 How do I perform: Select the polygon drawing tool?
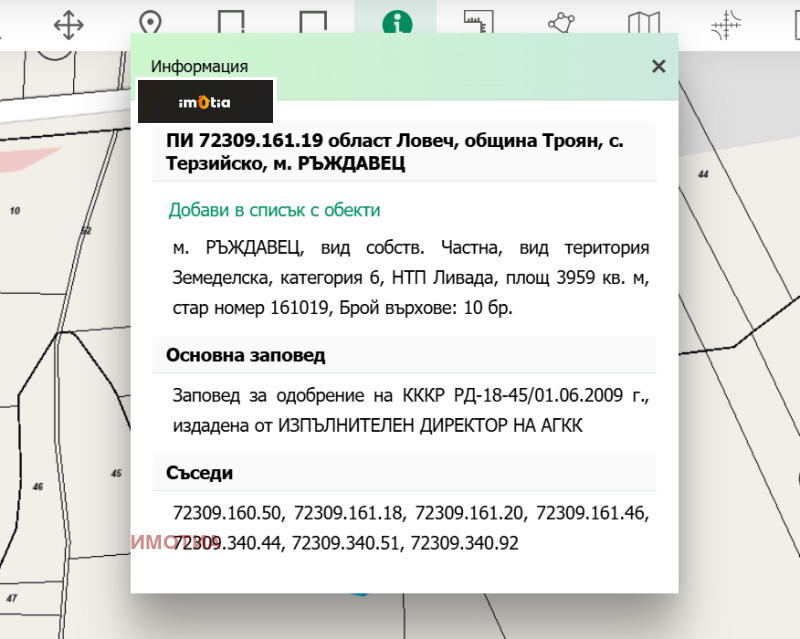tap(561, 24)
